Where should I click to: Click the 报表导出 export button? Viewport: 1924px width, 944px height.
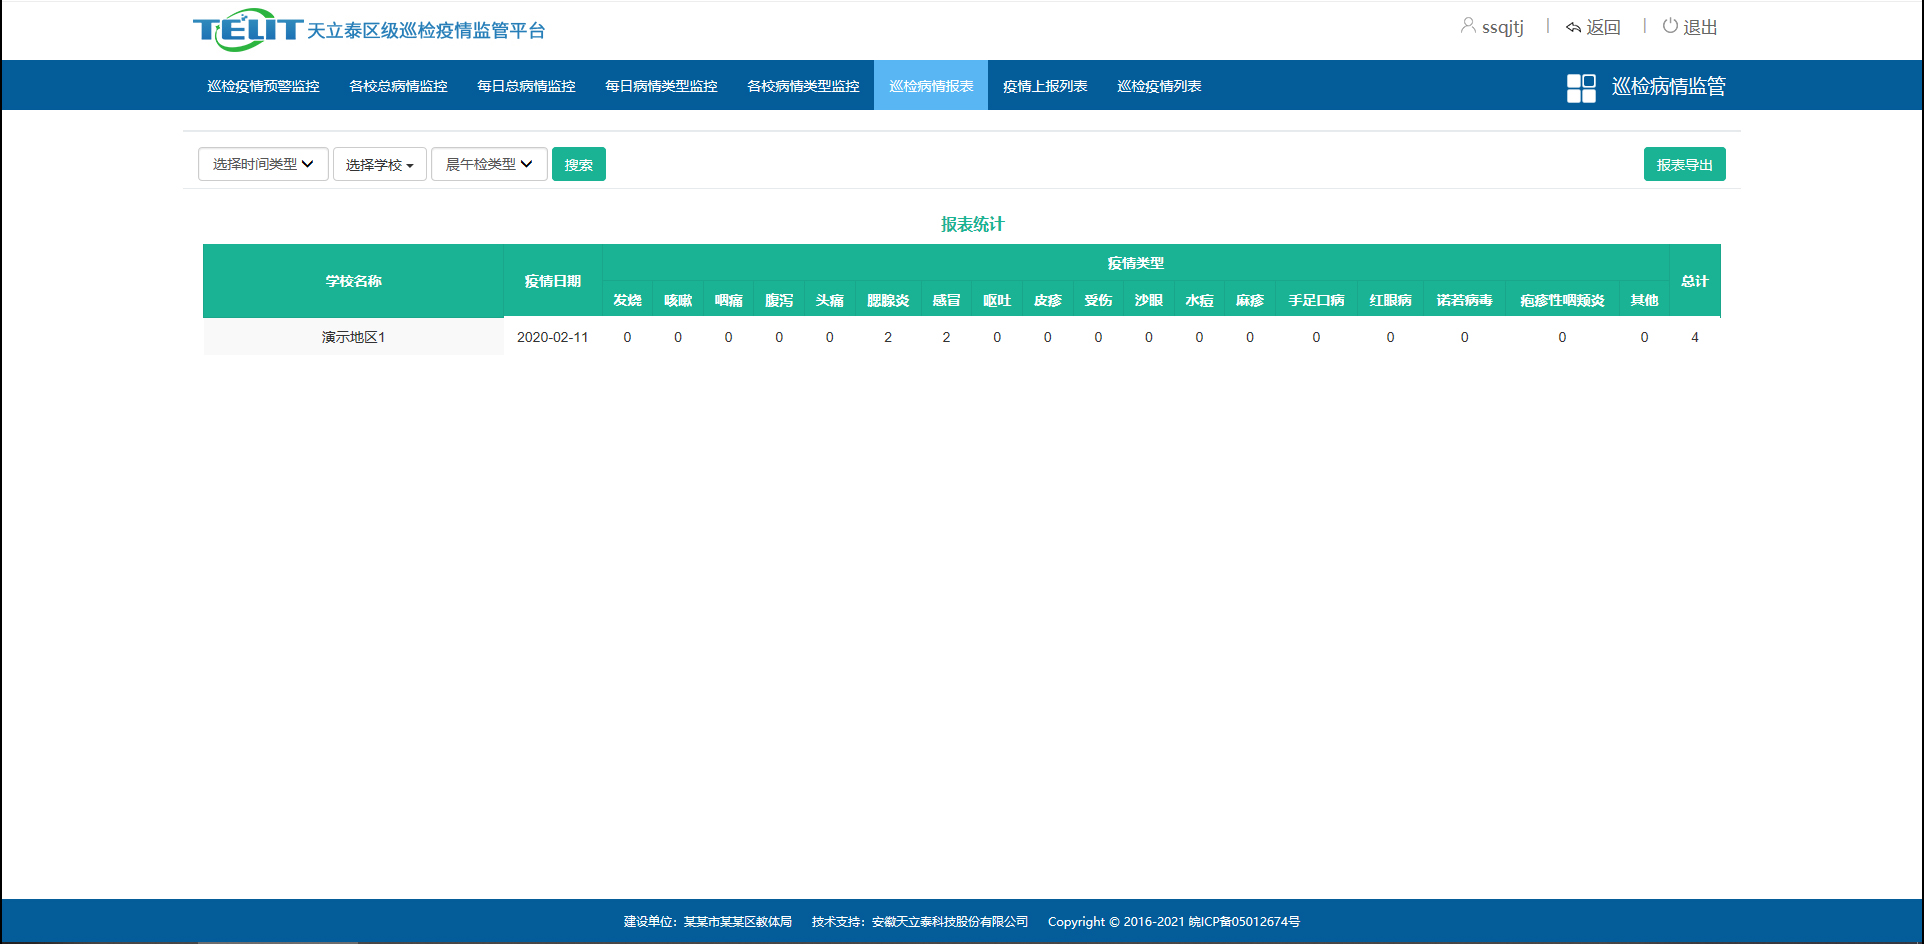pos(1684,164)
